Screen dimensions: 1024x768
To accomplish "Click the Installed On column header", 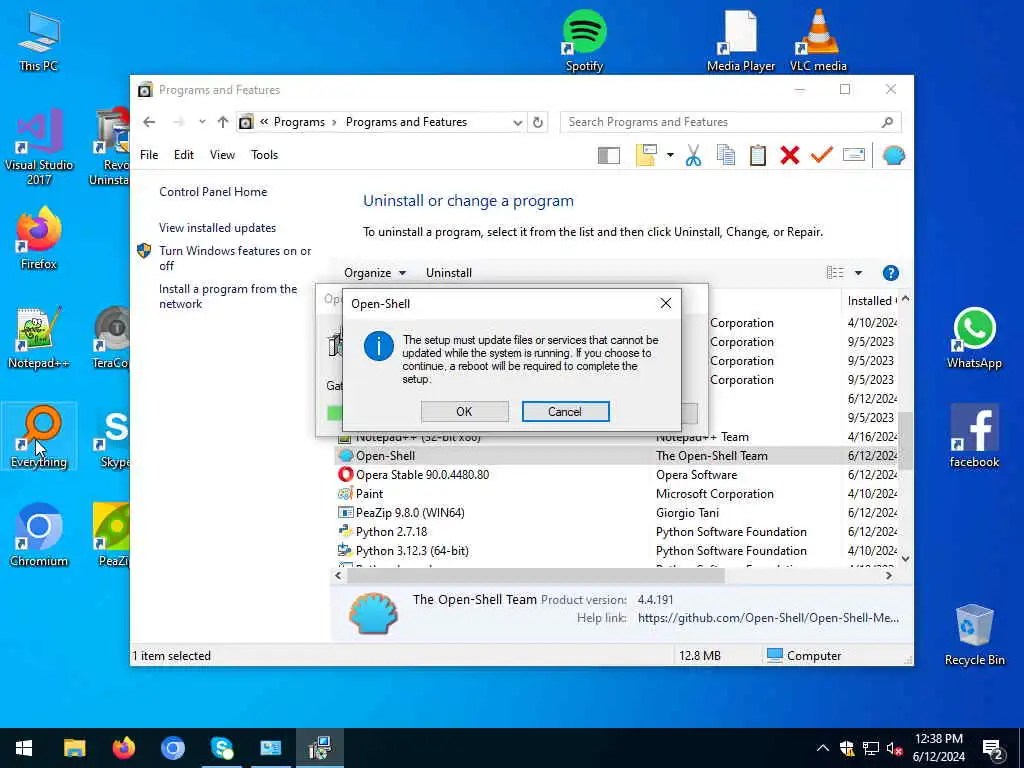I will click(x=871, y=301).
